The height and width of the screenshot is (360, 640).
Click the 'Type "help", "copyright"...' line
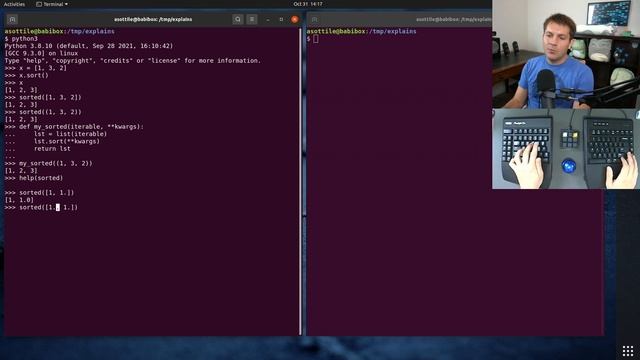[x=133, y=61]
